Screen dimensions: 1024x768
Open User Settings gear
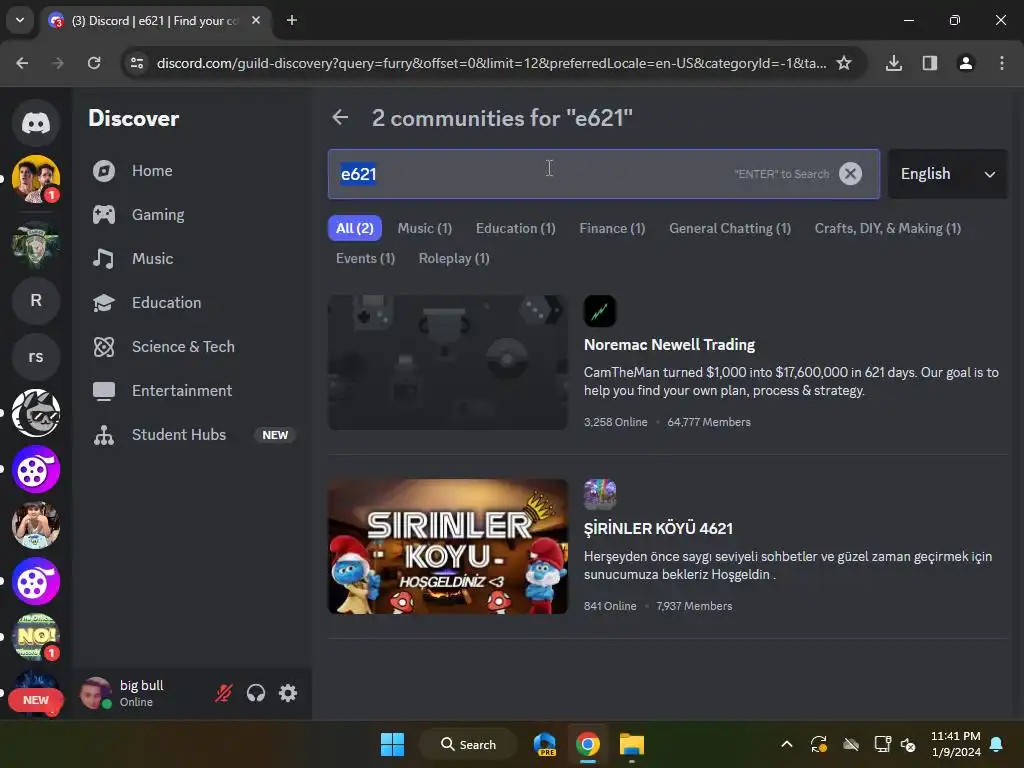288,693
